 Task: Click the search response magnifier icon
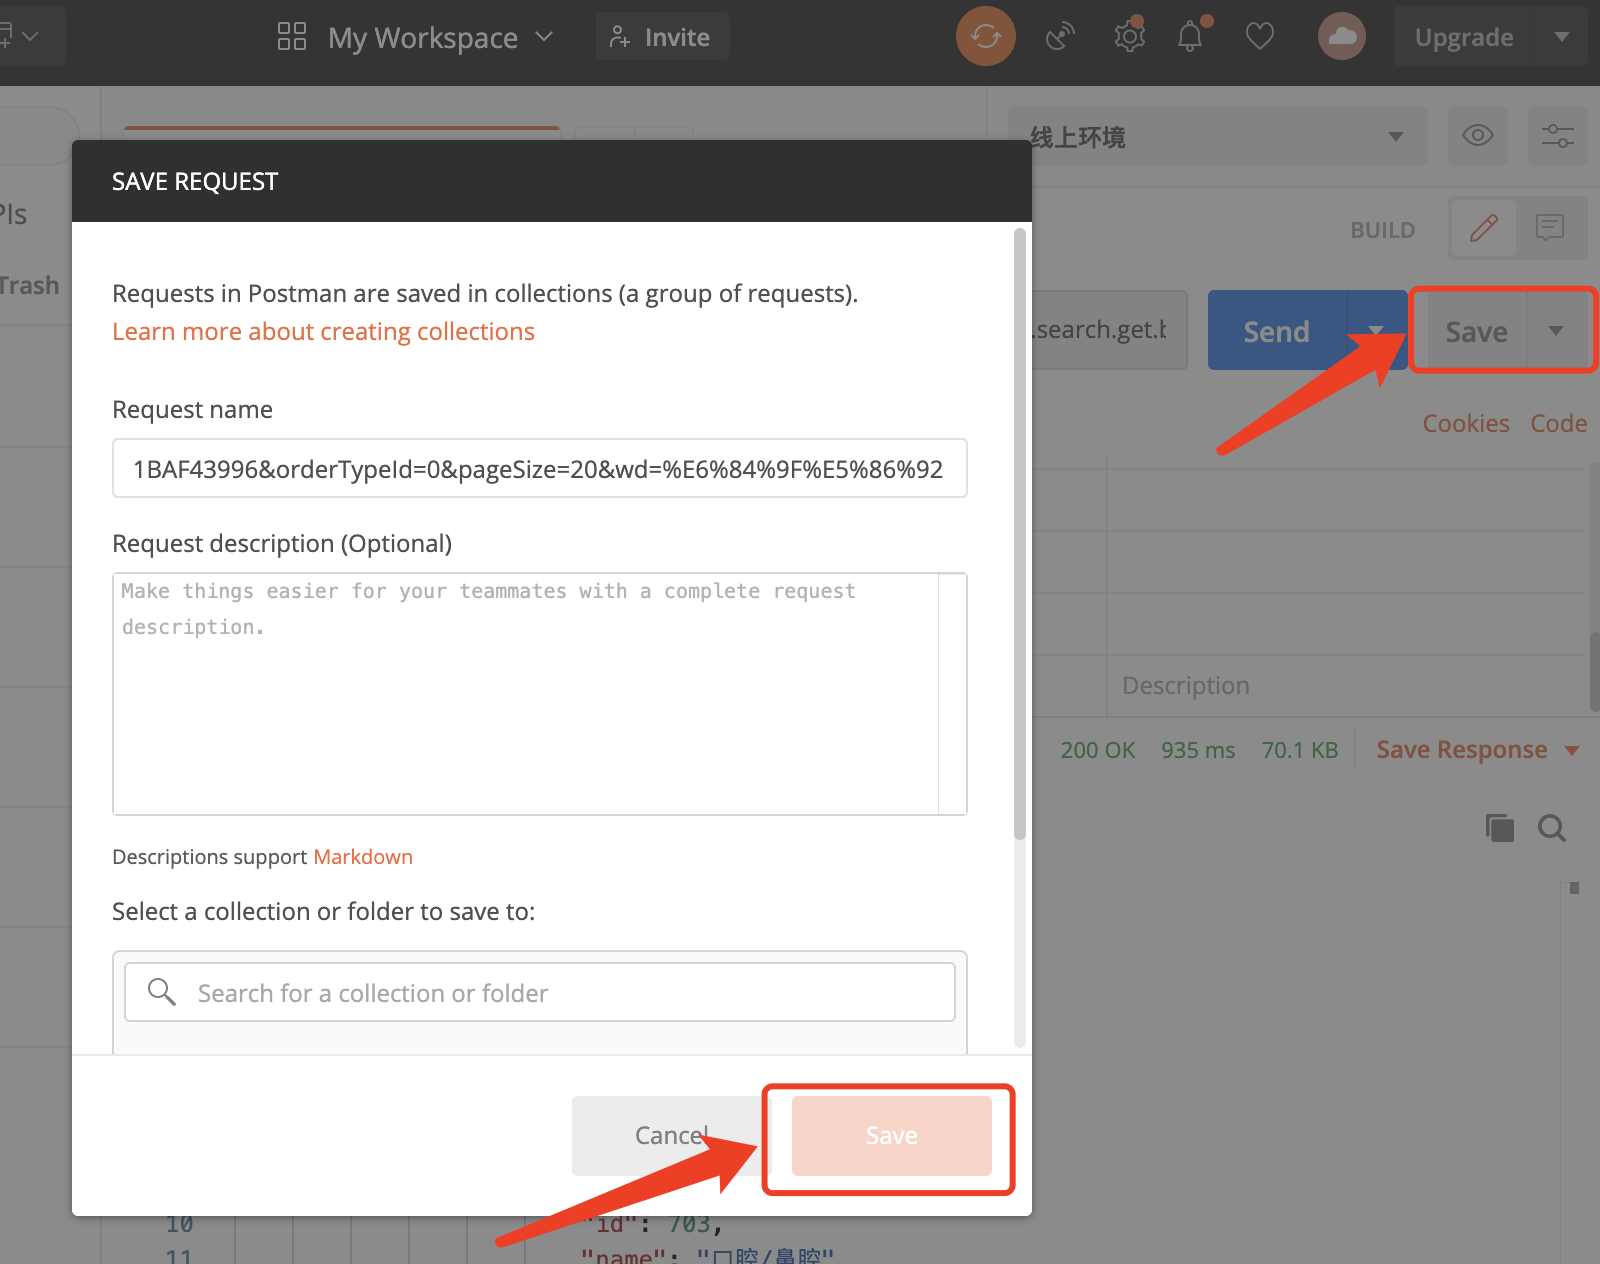tap(1552, 828)
